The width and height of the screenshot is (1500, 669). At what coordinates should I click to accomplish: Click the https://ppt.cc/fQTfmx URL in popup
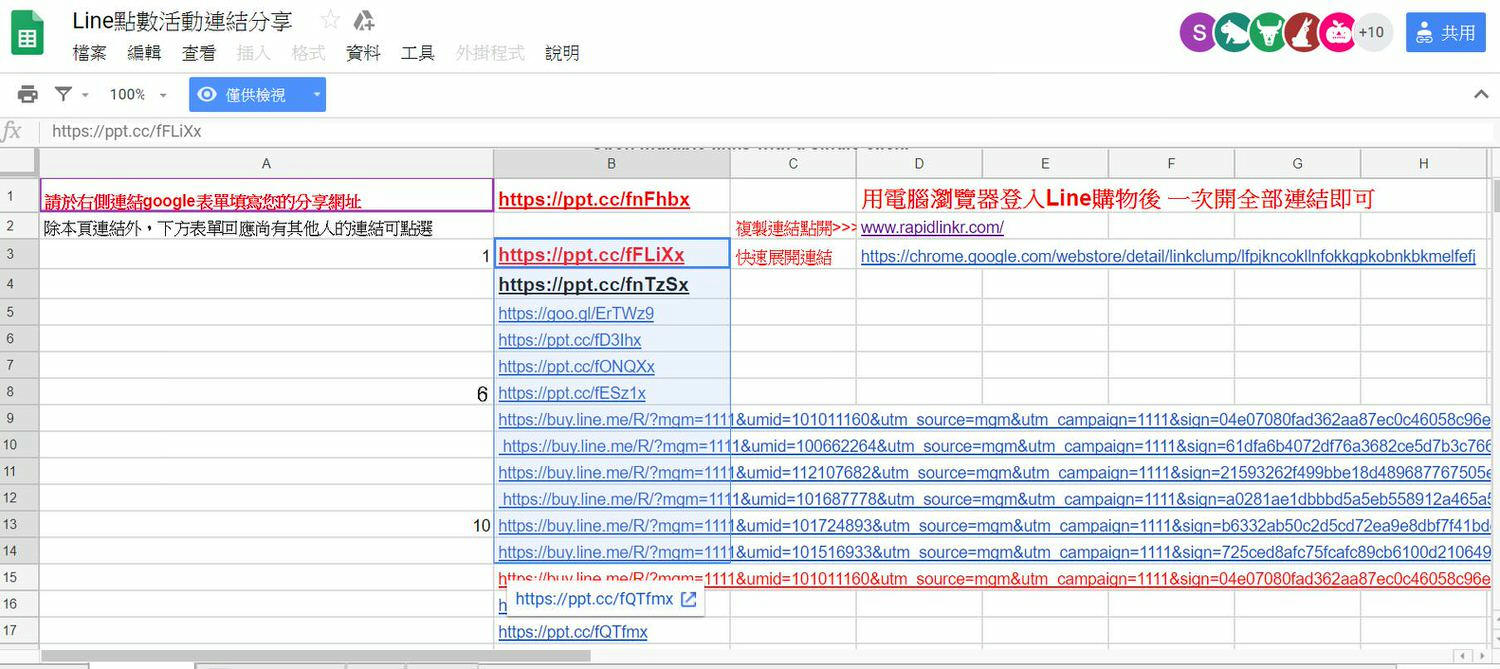(x=595, y=599)
